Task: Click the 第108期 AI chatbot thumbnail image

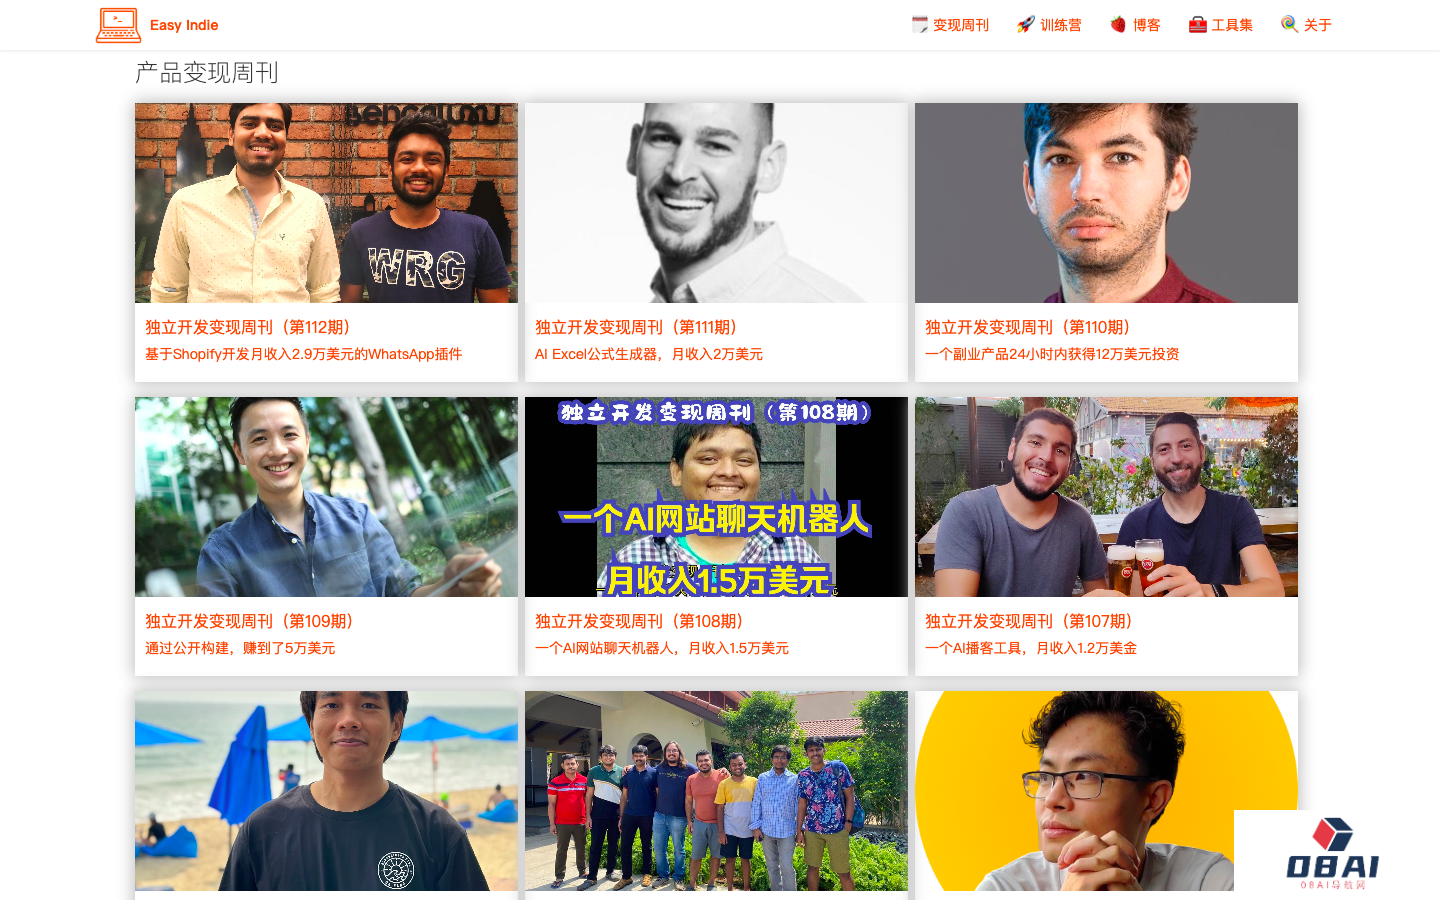Action: point(716,497)
